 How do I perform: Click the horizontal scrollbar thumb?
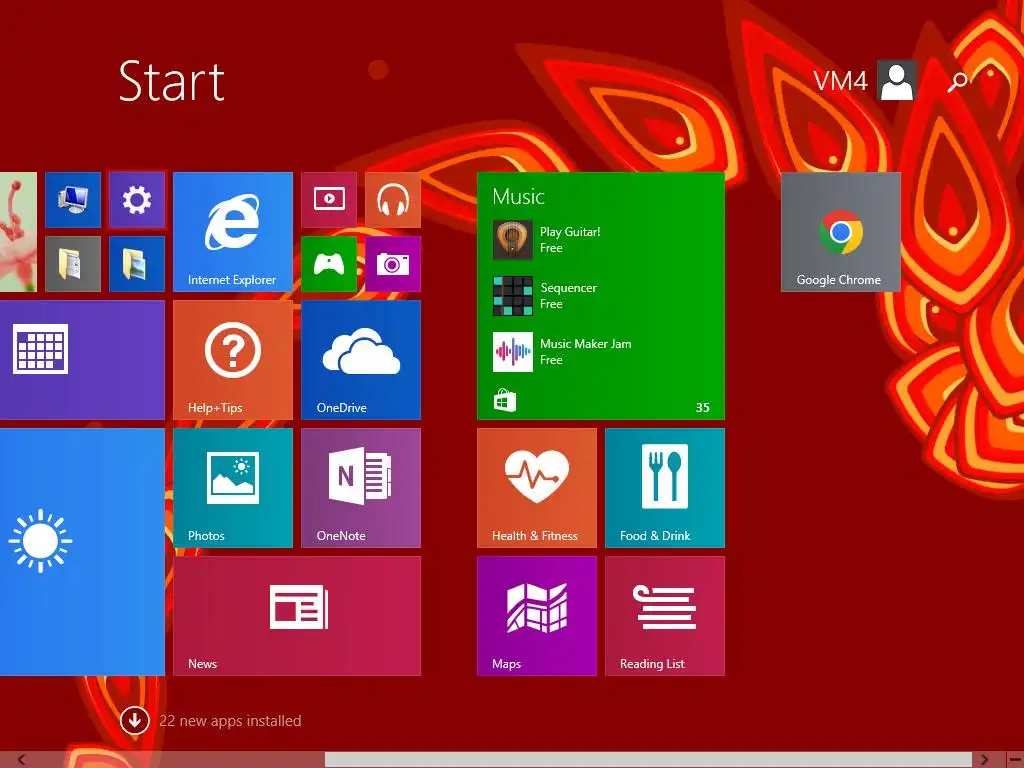click(648, 760)
